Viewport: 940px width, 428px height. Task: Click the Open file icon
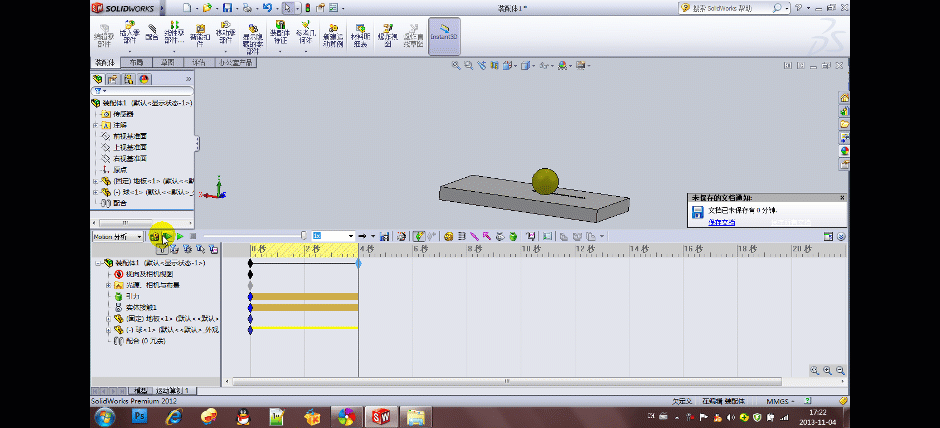tap(207, 8)
